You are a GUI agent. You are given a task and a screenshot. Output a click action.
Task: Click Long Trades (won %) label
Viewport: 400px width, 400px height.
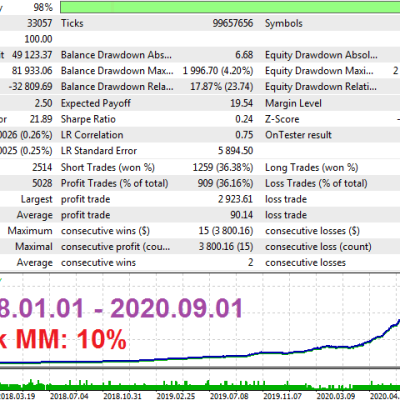[x=312, y=167]
